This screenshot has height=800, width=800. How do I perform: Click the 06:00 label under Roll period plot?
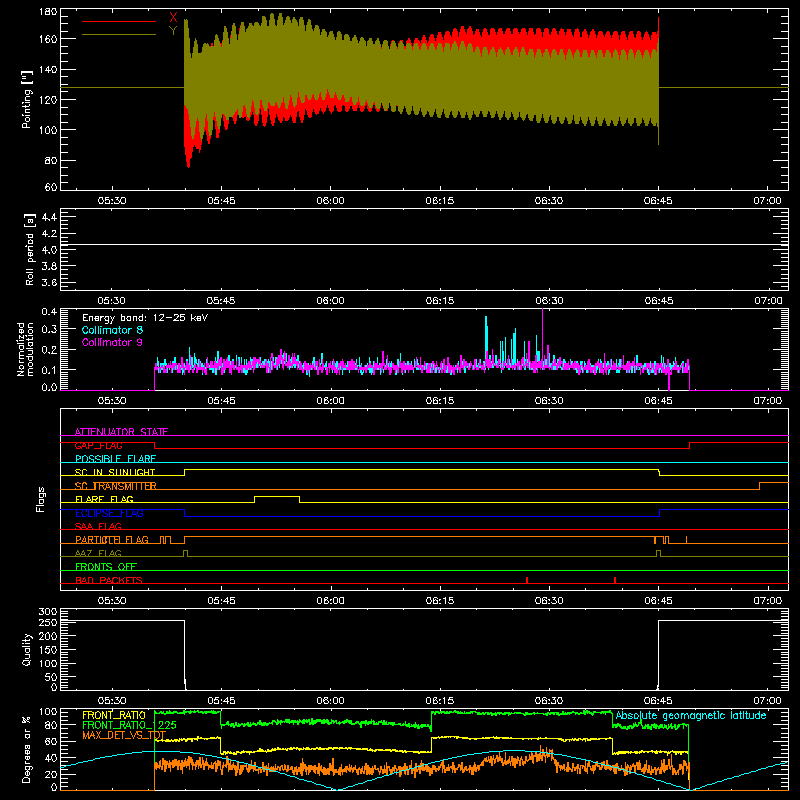[330, 301]
